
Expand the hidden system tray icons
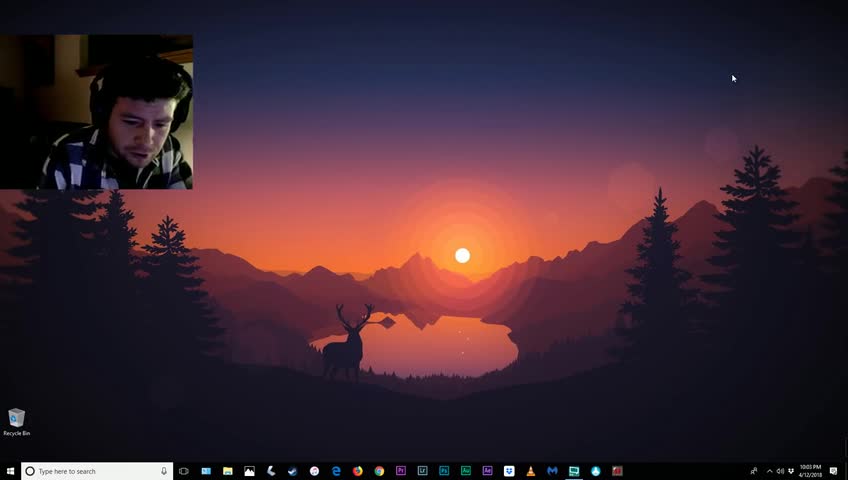pos(770,471)
